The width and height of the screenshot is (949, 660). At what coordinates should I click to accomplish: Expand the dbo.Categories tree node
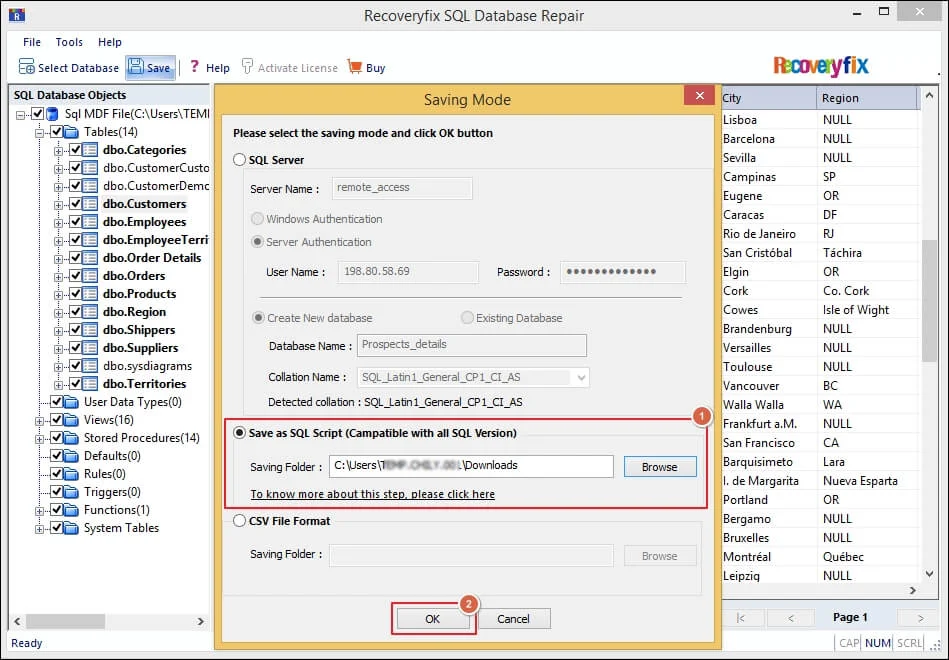point(59,151)
